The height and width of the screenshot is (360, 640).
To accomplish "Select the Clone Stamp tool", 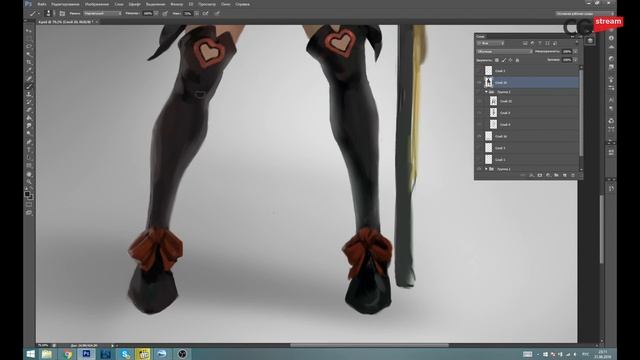I will point(29,94).
